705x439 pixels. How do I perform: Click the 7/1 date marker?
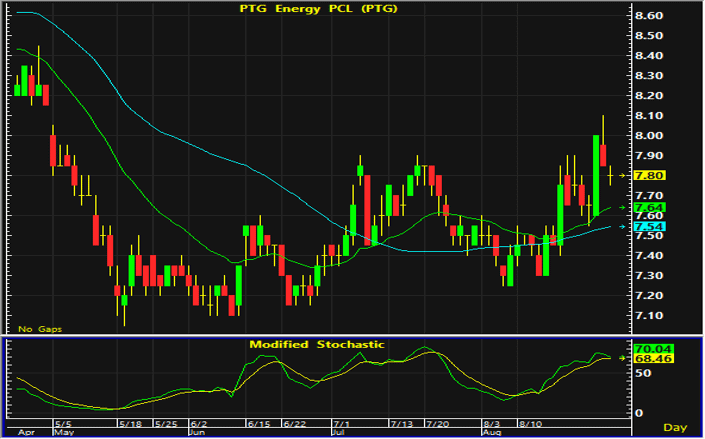(342, 424)
